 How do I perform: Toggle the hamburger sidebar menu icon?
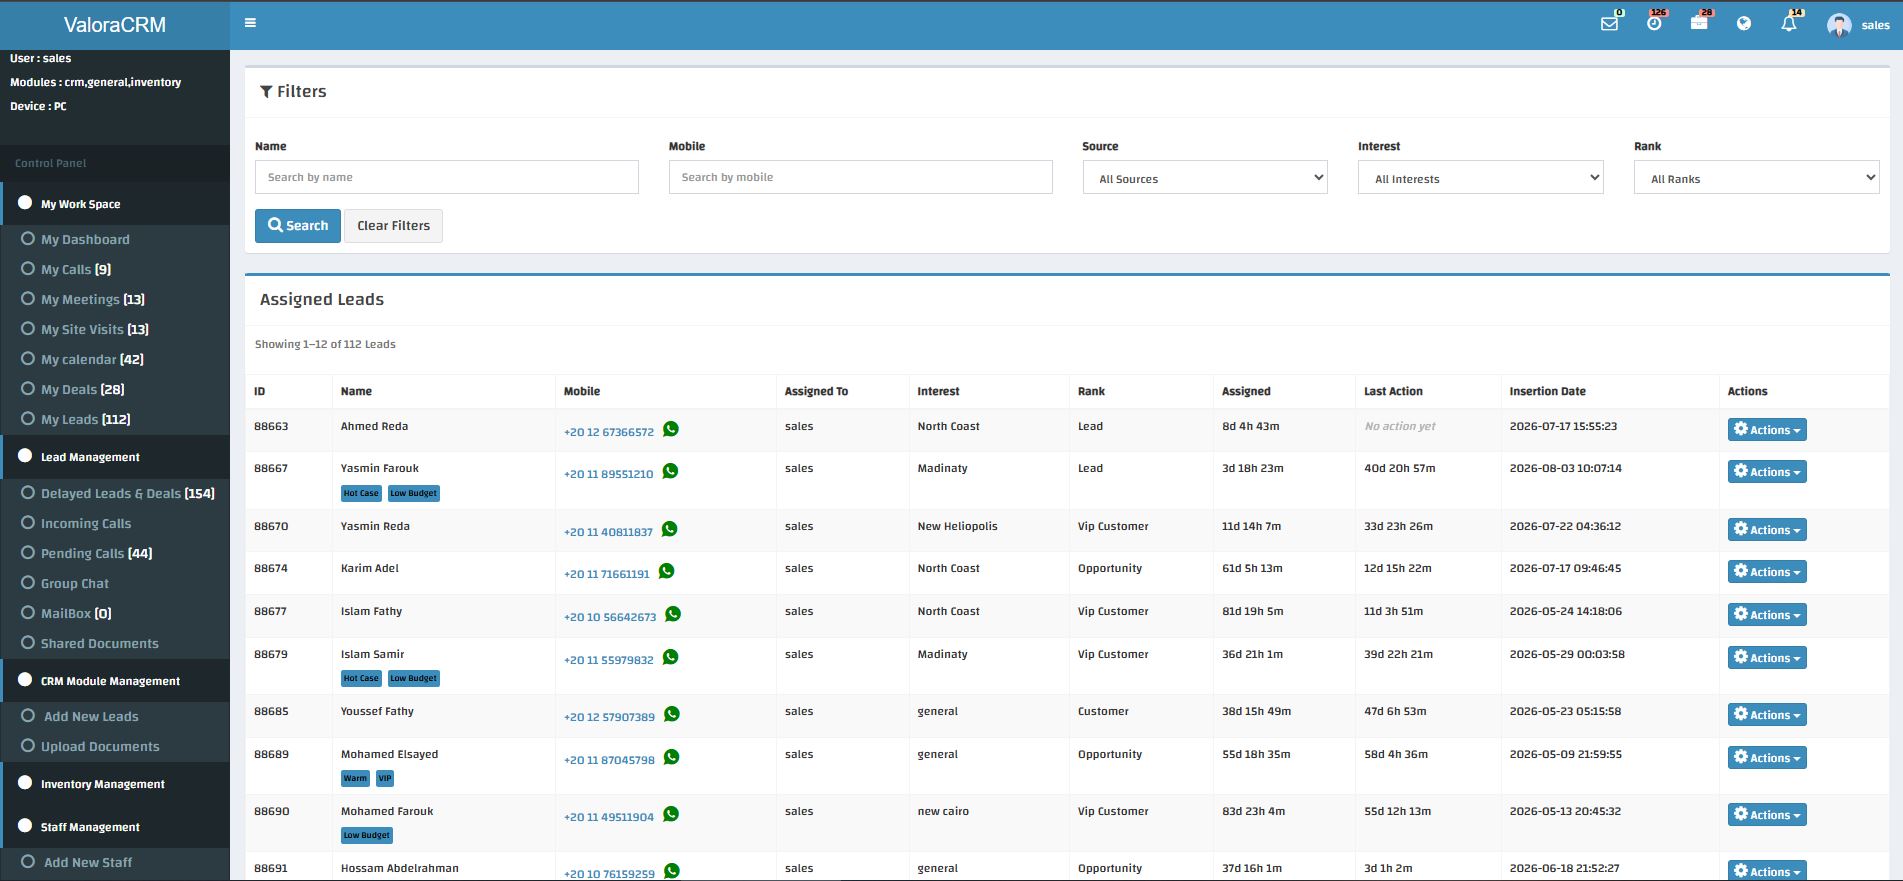point(250,23)
